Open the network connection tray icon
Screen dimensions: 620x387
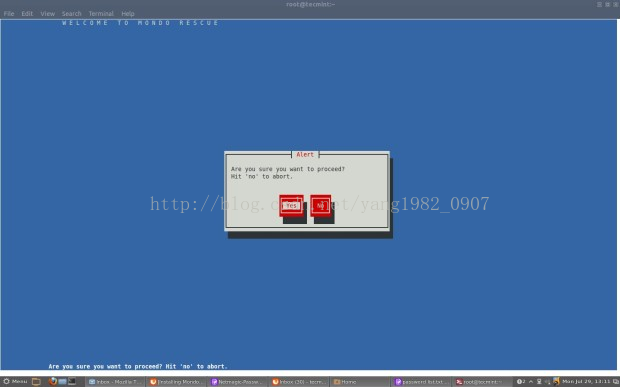[x=539, y=381]
